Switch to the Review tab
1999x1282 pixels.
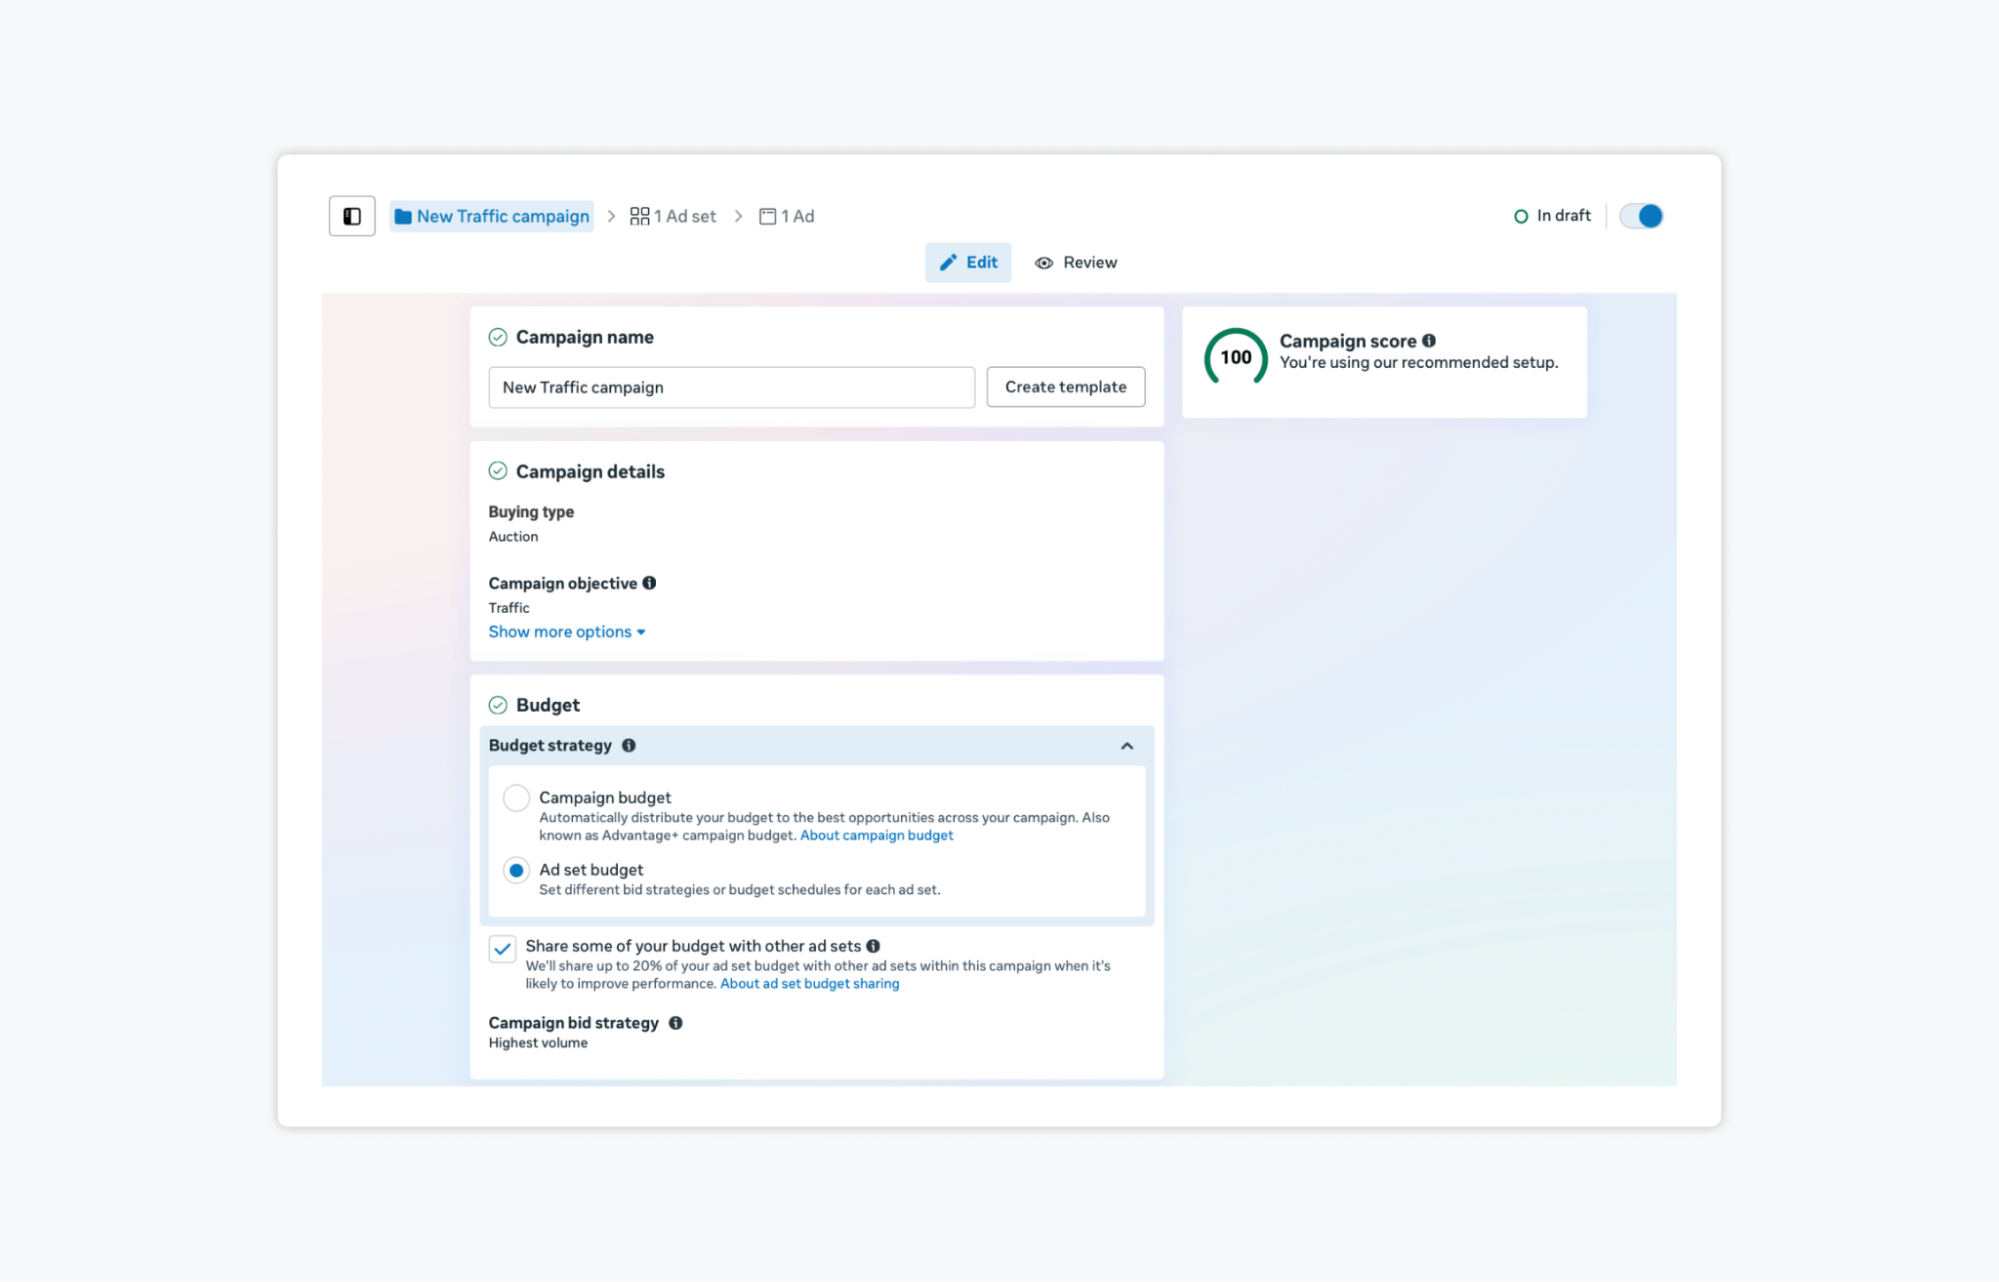[1076, 262]
